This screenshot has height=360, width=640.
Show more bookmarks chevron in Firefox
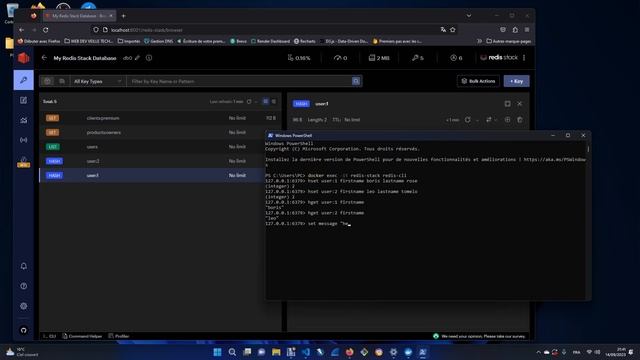tap(479, 41)
